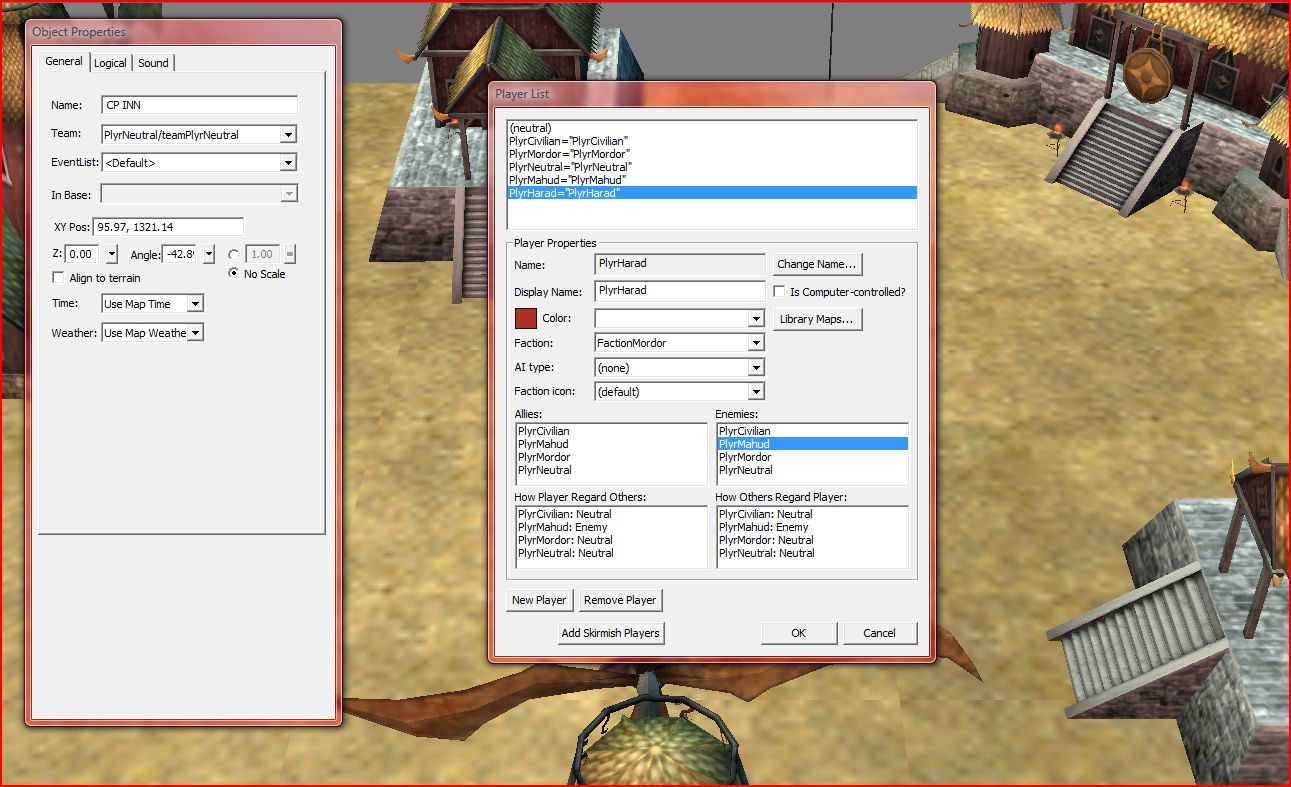Screen dimensions: 1291x787
Task: Open the AI type dropdown
Action: click(x=756, y=368)
